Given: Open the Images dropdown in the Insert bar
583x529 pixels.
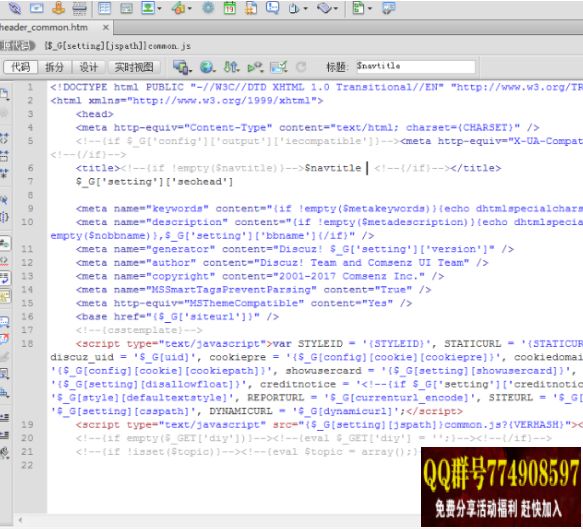Looking at the screenshot, I should [x=151, y=7].
